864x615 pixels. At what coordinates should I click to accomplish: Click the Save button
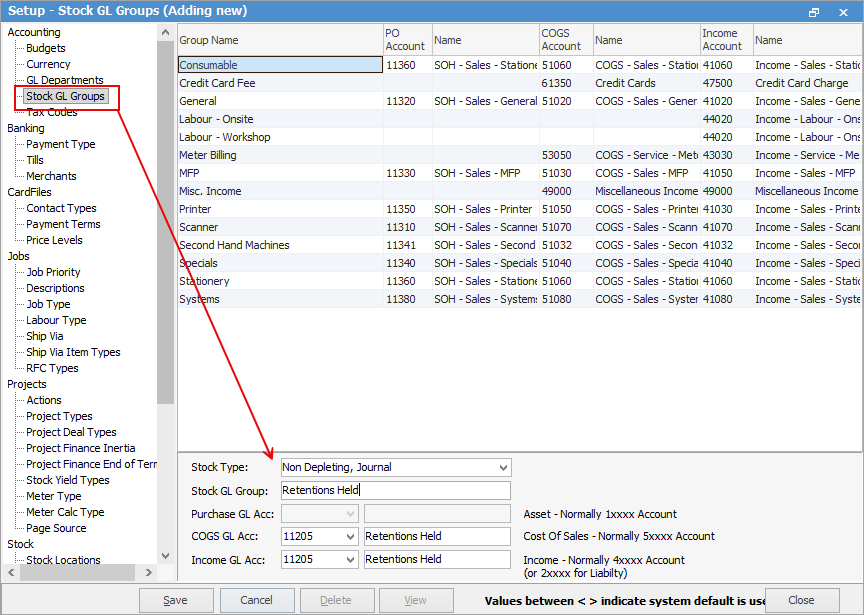click(176, 600)
